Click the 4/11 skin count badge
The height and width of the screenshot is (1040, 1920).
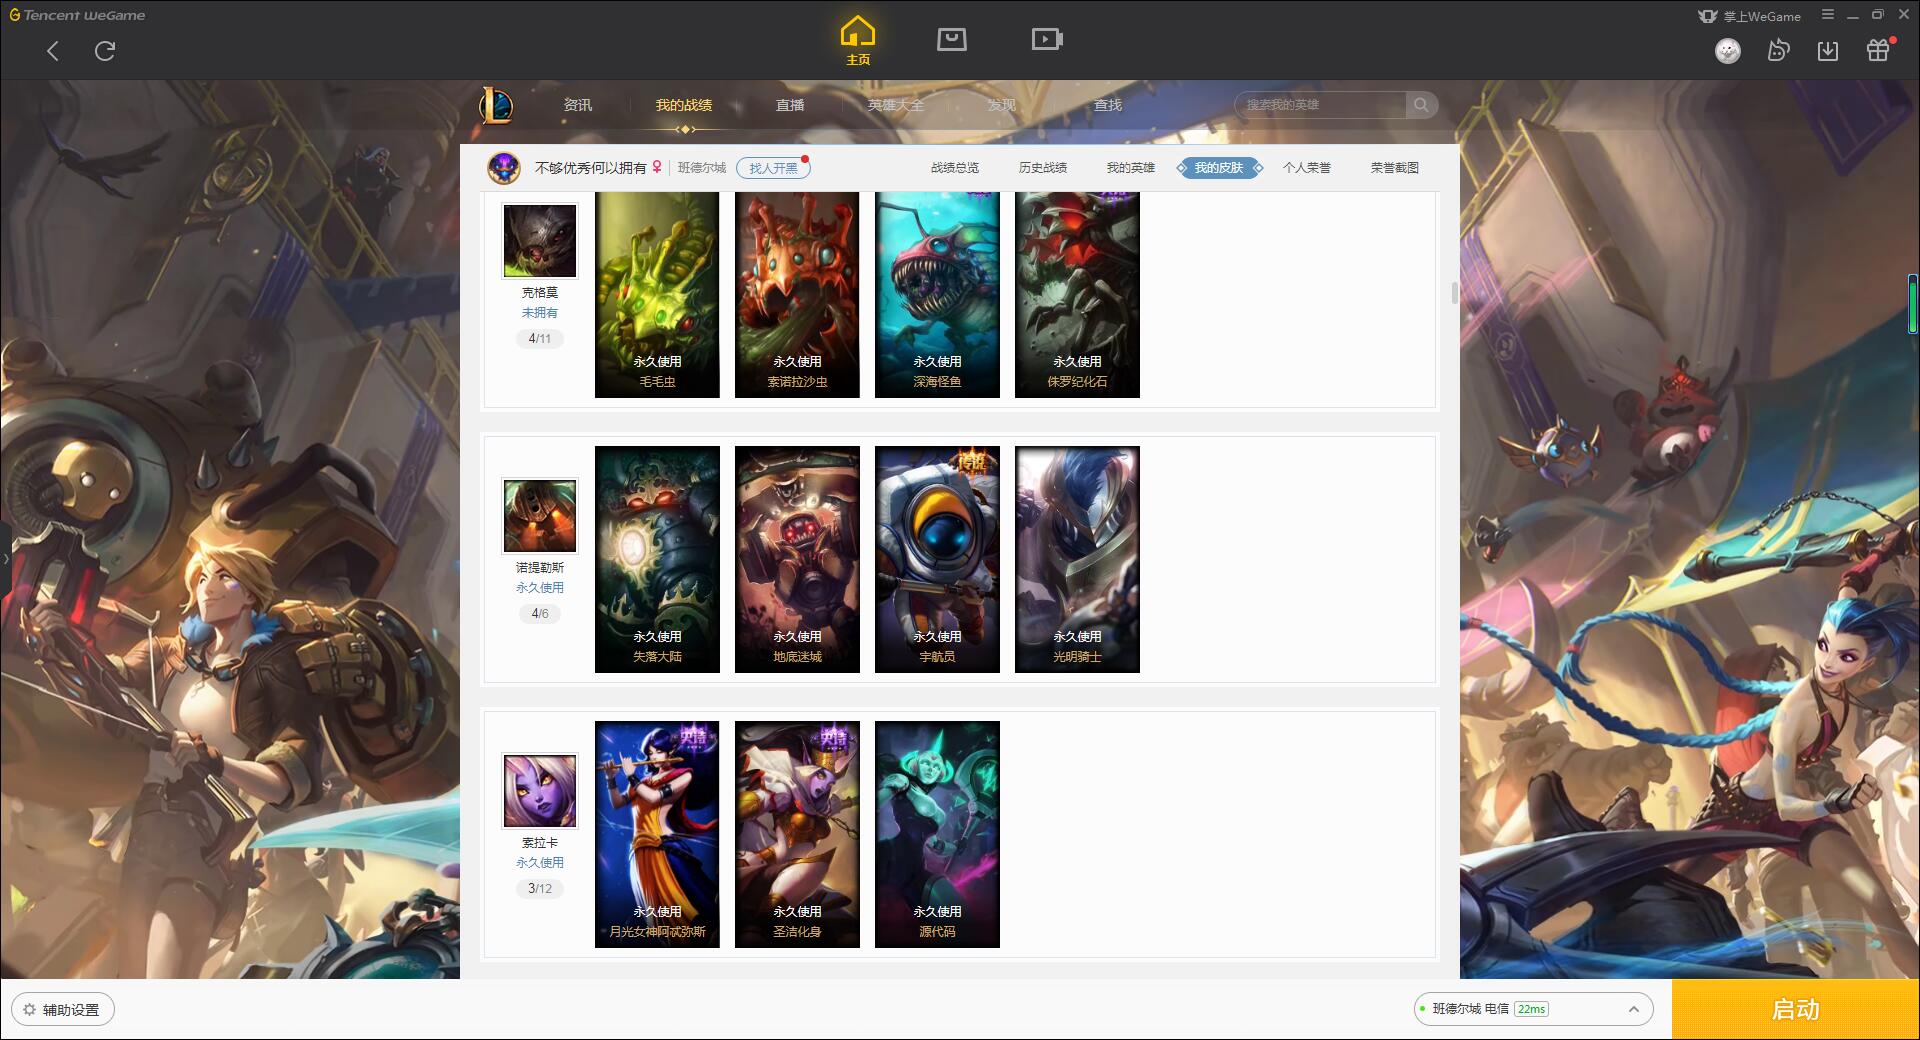click(540, 339)
